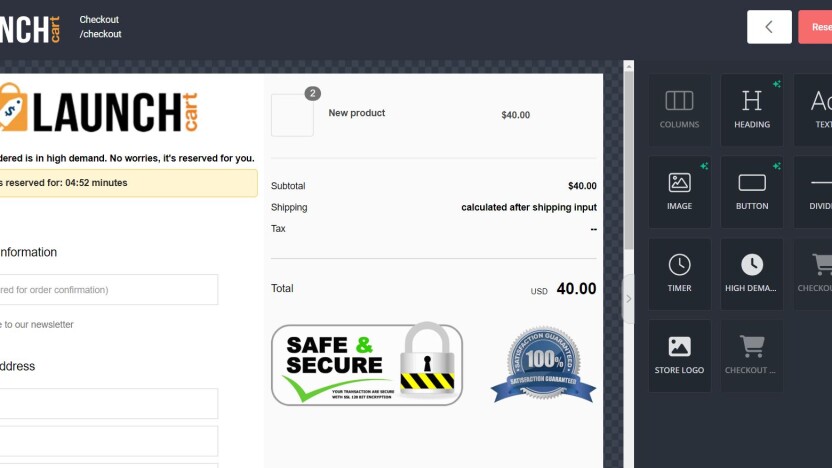
Task: Add a Columns element
Action: pos(679,110)
